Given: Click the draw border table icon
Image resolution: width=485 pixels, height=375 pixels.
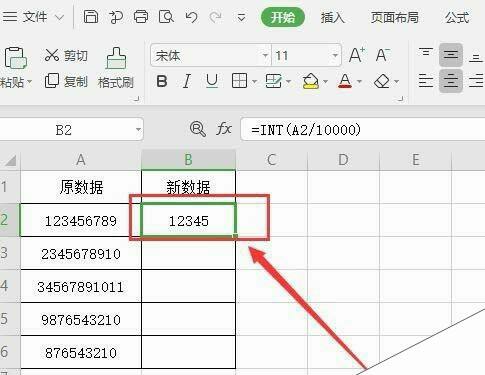Looking at the screenshot, I should coord(274,81).
